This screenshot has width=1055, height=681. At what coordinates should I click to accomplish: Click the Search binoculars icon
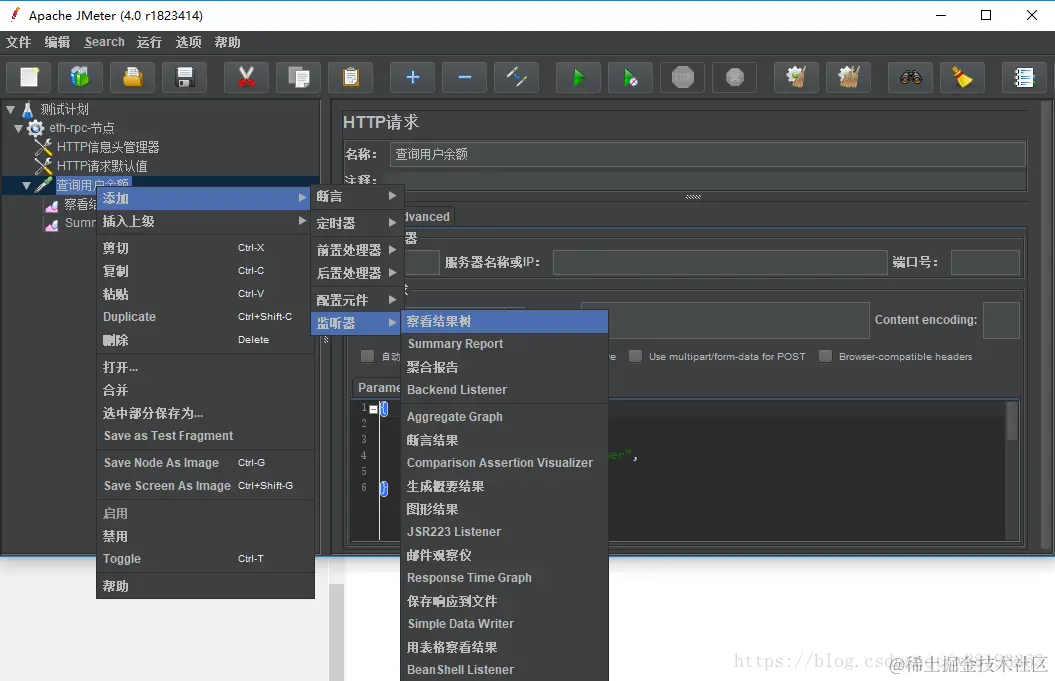click(x=910, y=77)
